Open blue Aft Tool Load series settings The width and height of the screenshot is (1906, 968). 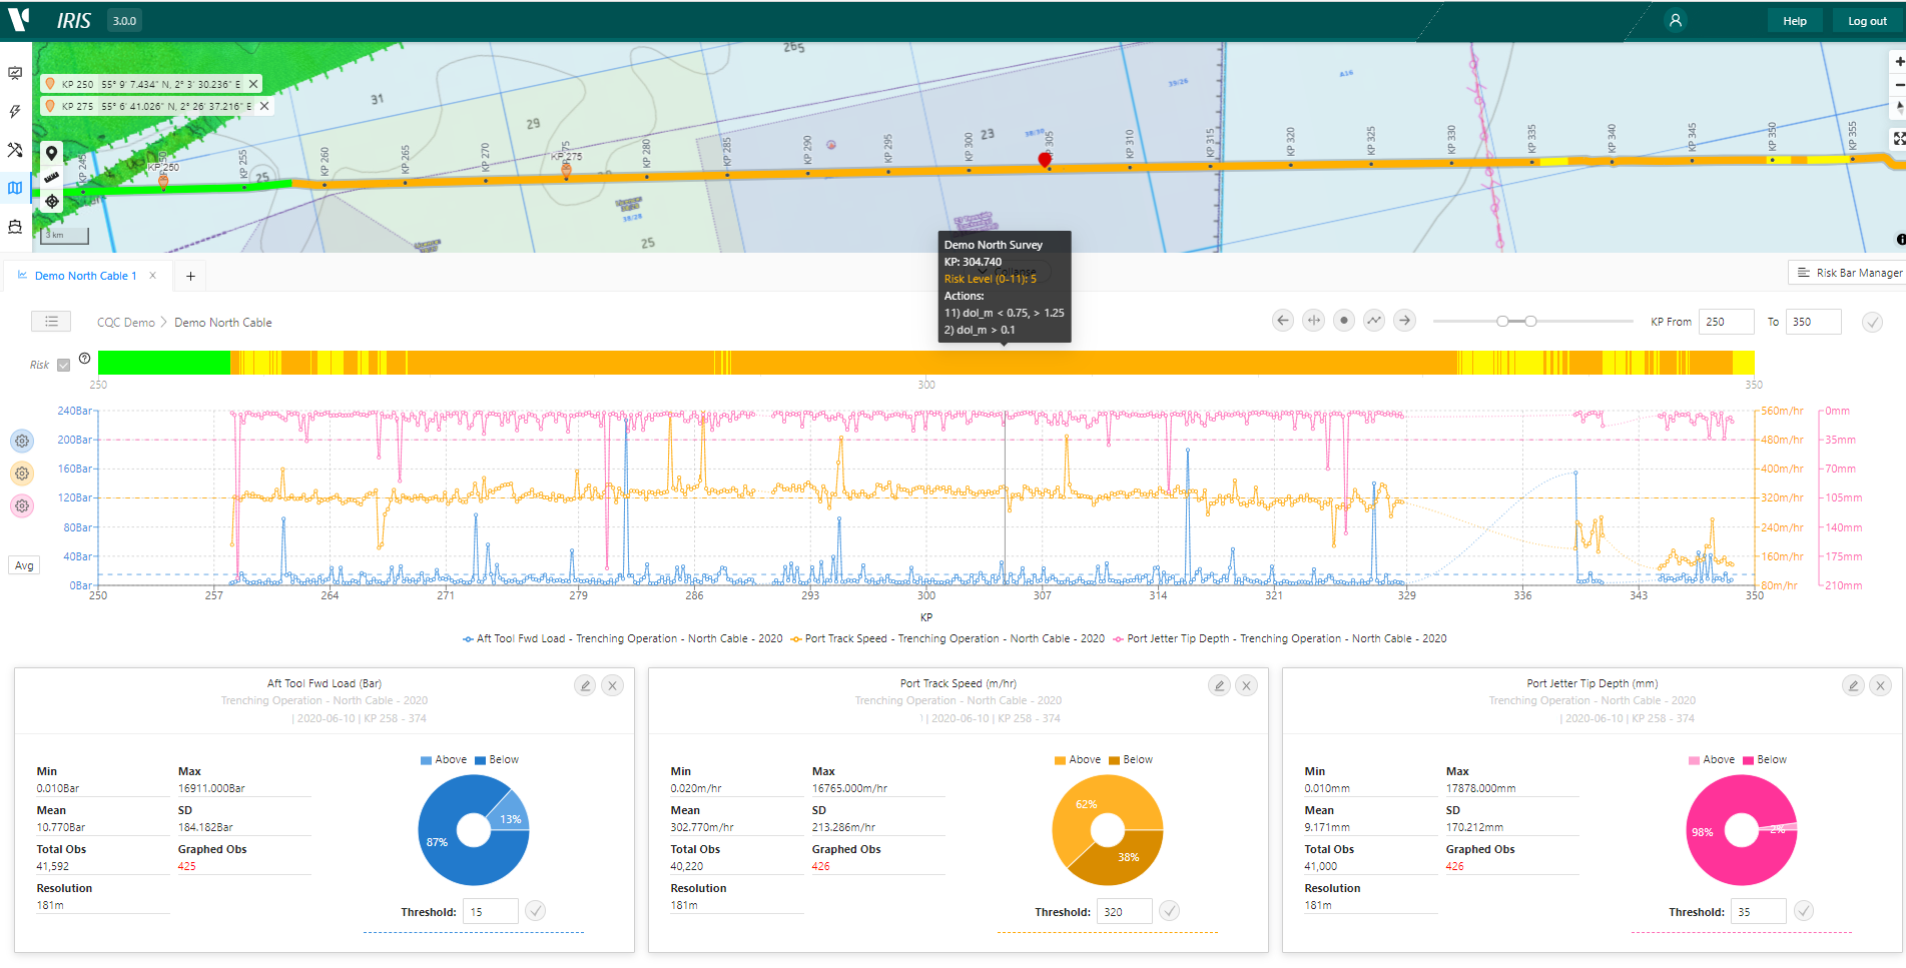22,441
